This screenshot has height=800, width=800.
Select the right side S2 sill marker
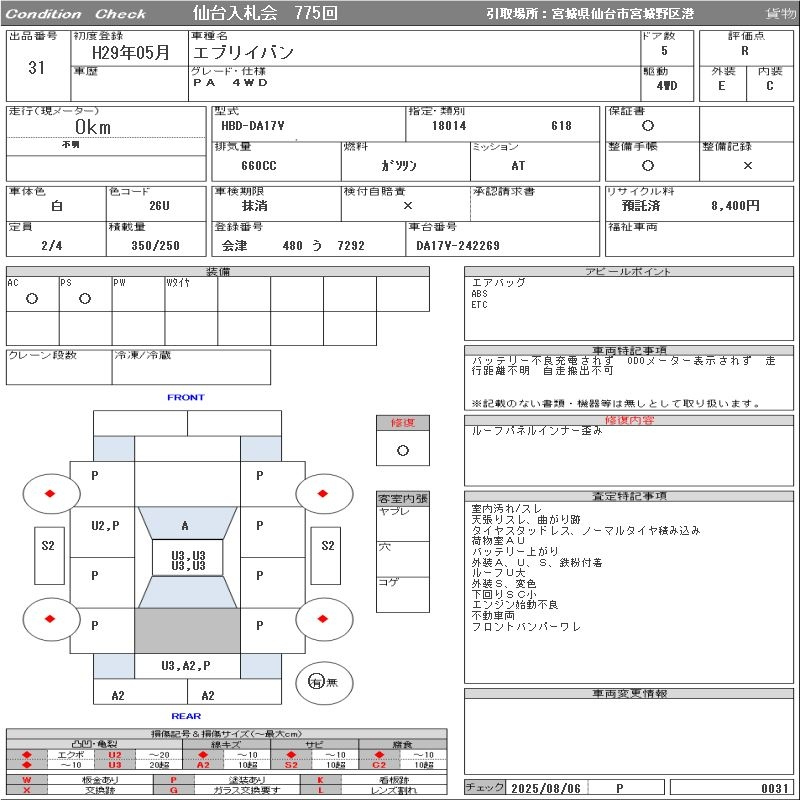[x=327, y=546]
